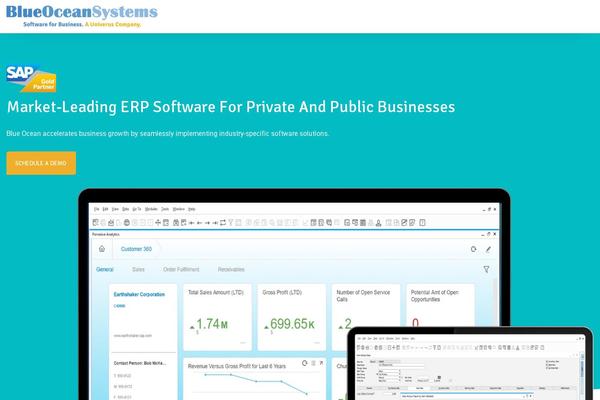This screenshot has width=600, height=400.
Task: Open the Help menu in SAP window
Action: click(192, 209)
